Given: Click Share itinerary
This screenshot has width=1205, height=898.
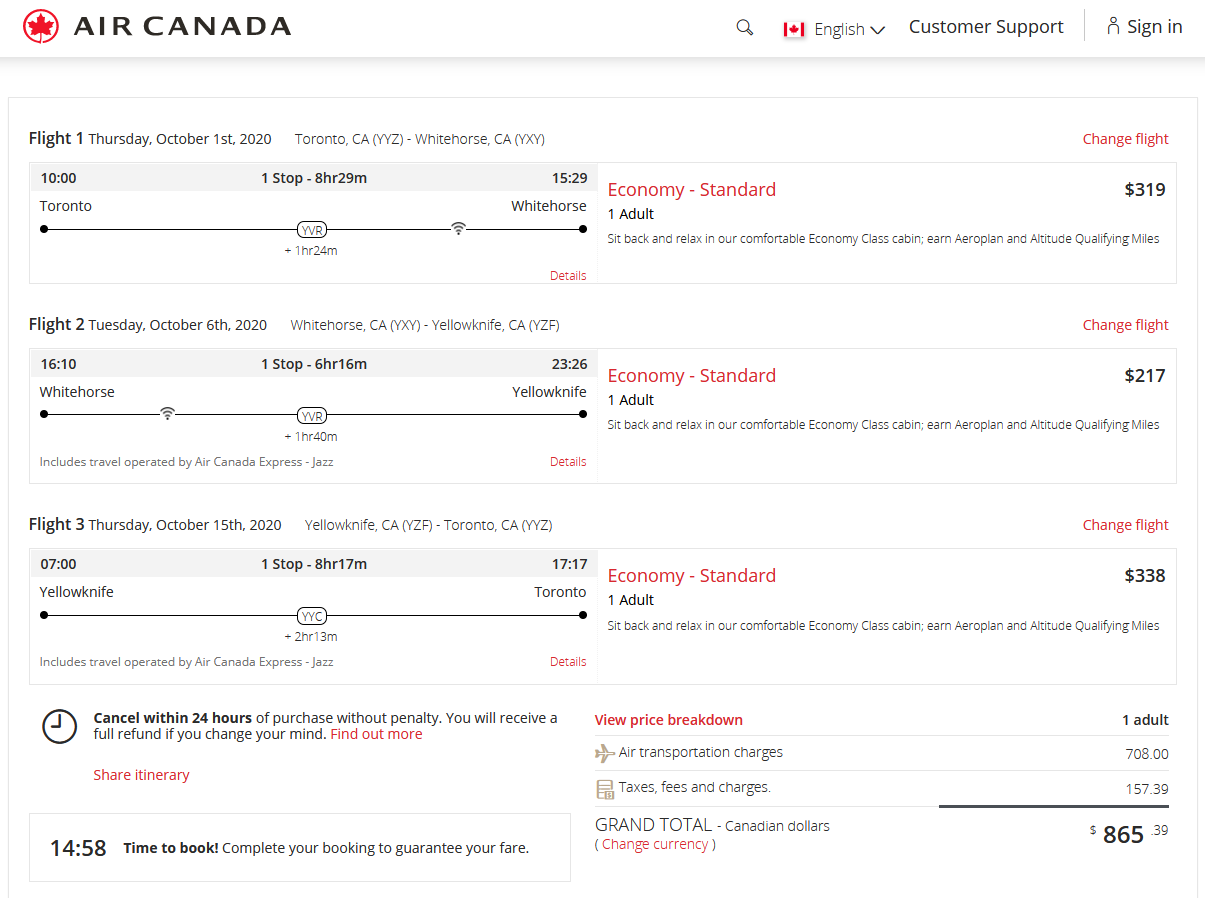Looking at the screenshot, I should pyautogui.click(x=141, y=775).
